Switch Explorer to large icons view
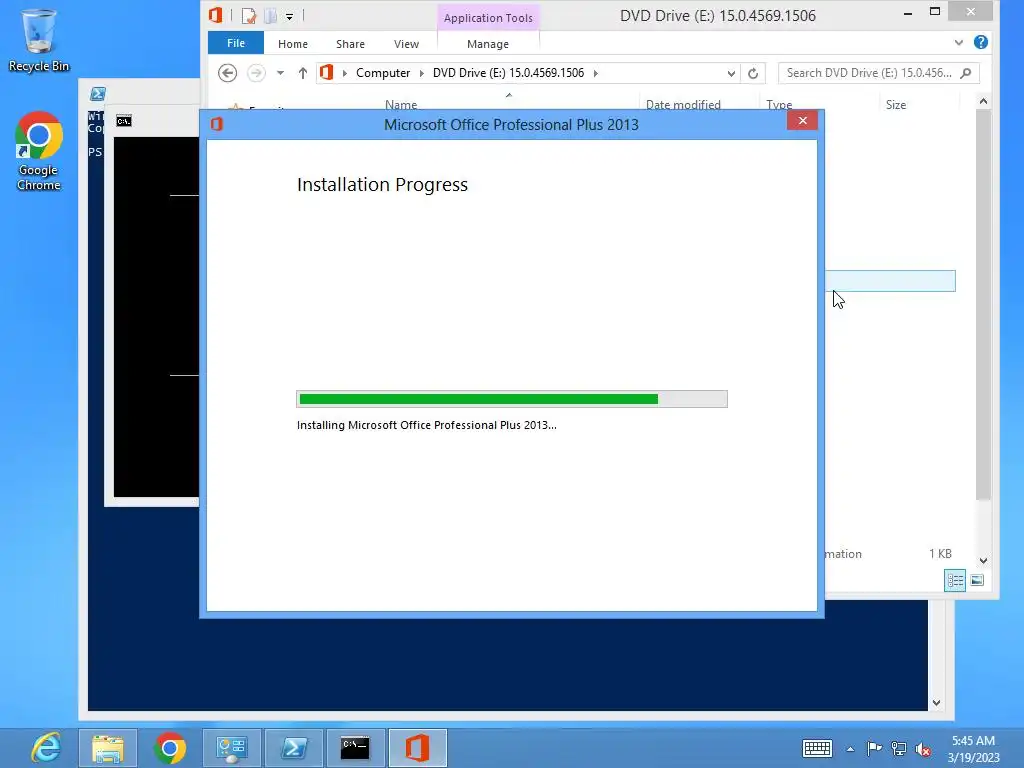The width and height of the screenshot is (1024, 768). pos(977,580)
